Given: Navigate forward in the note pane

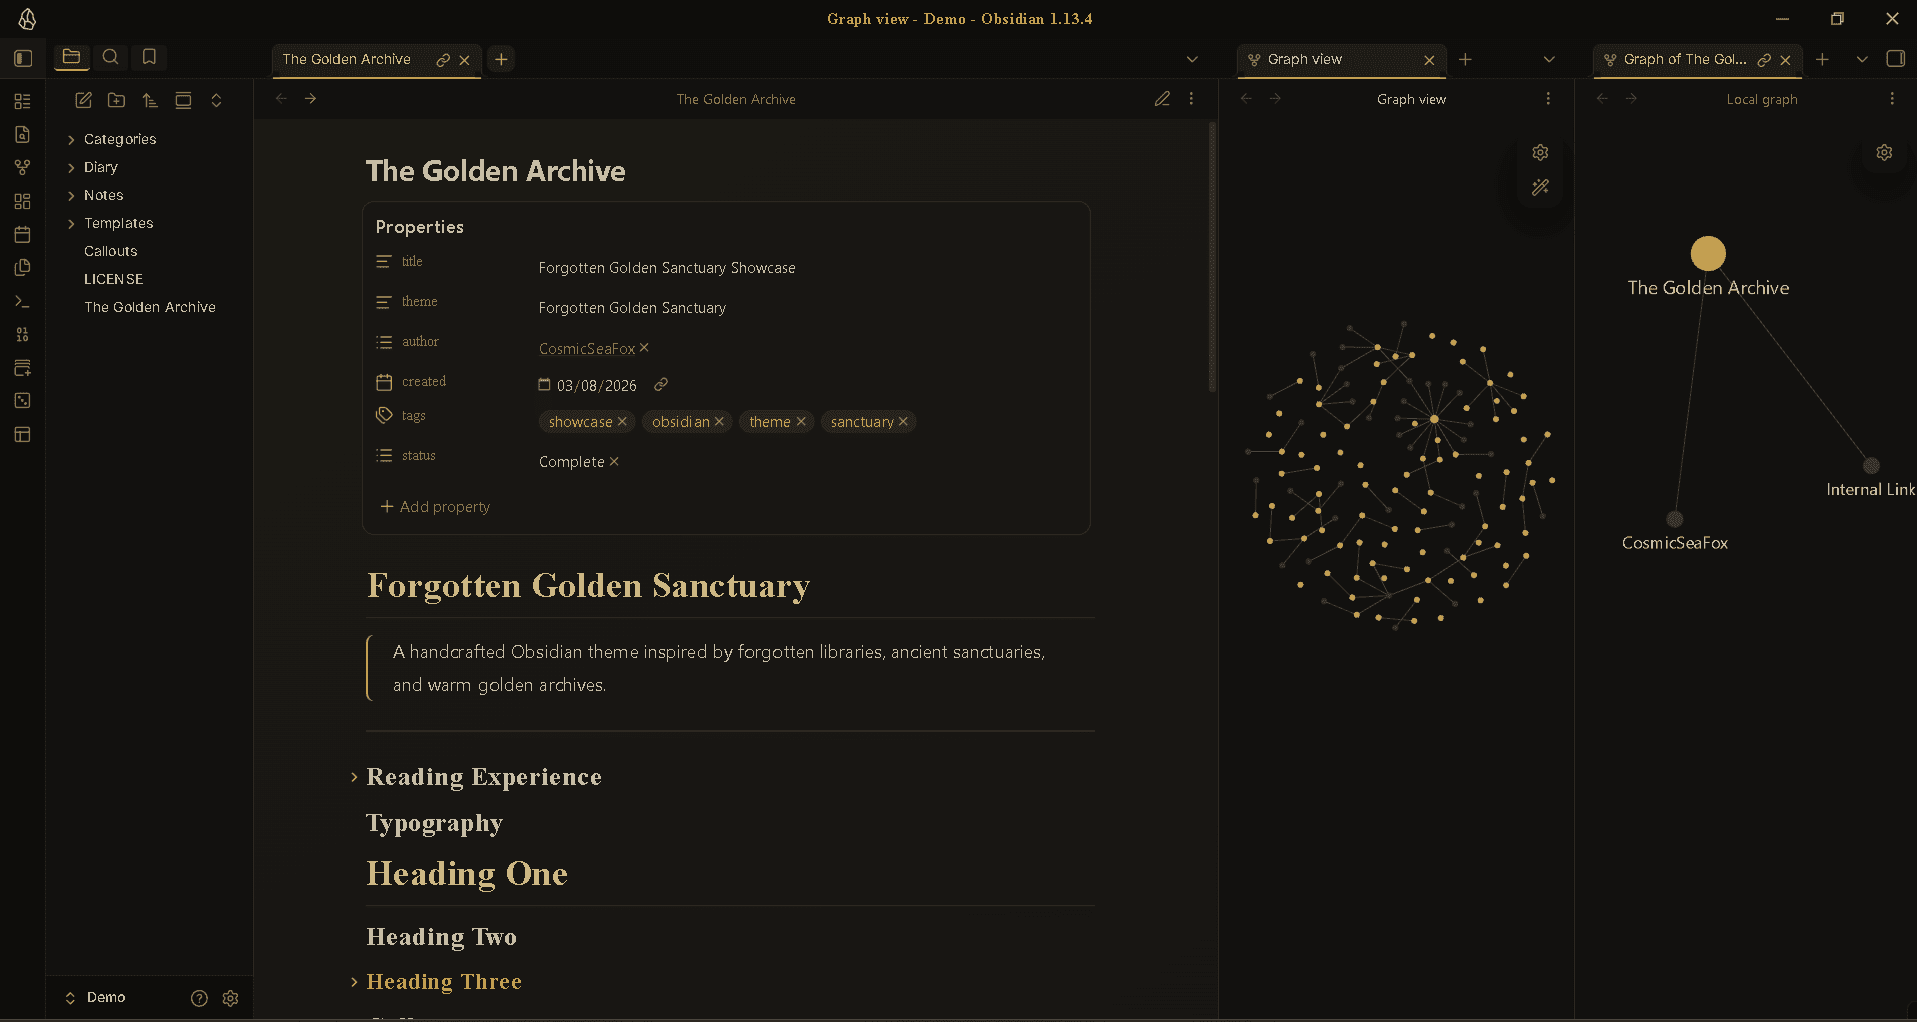Looking at the screenshot, I should pos(310,98).
